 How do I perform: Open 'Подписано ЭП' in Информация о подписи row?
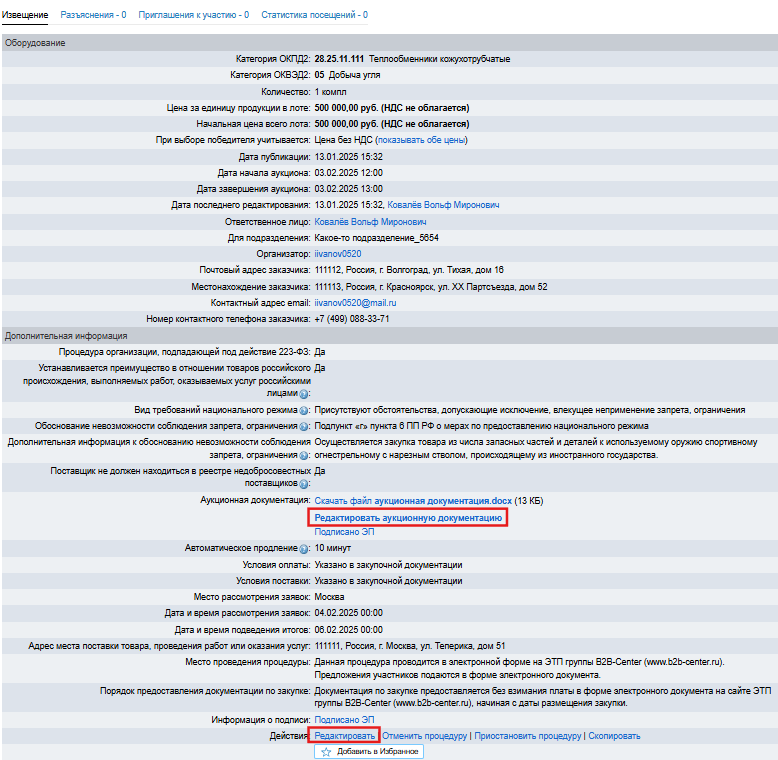(344, 720)
